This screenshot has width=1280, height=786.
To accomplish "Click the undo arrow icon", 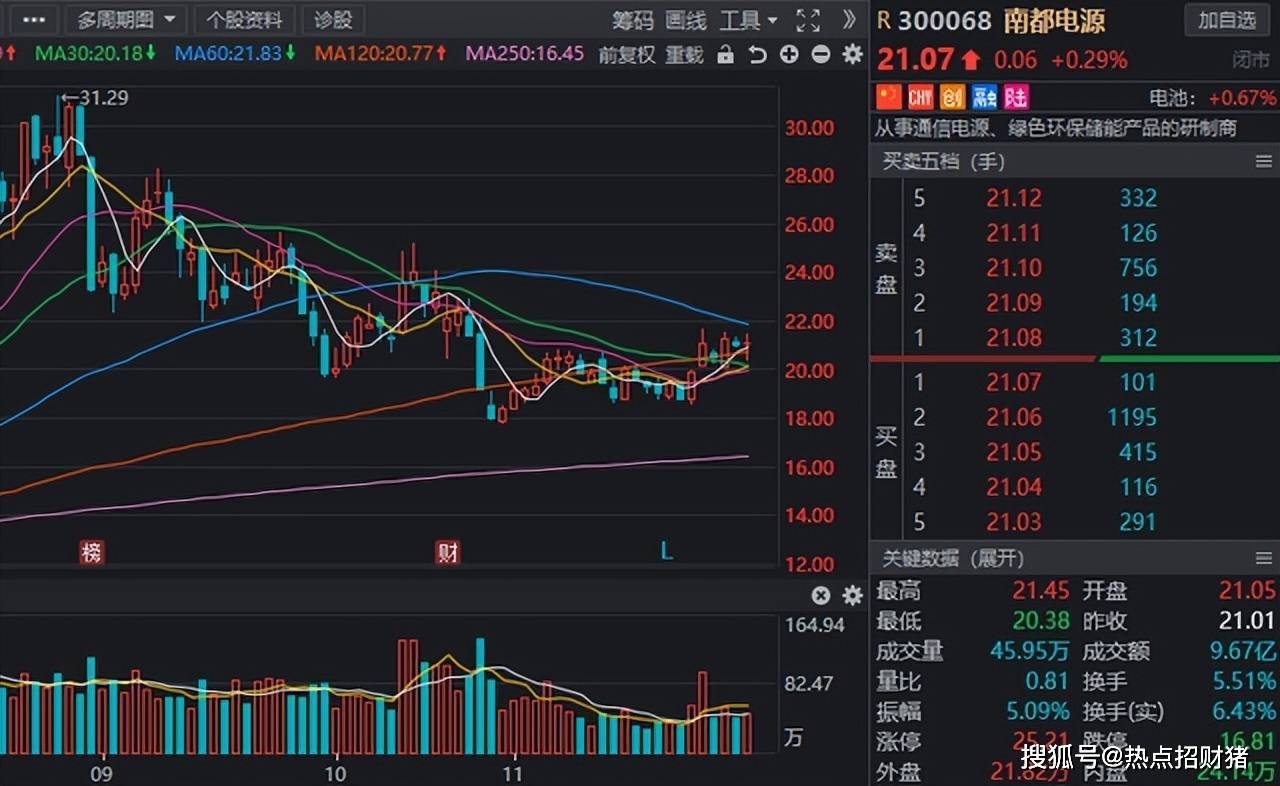I will 757,54.
